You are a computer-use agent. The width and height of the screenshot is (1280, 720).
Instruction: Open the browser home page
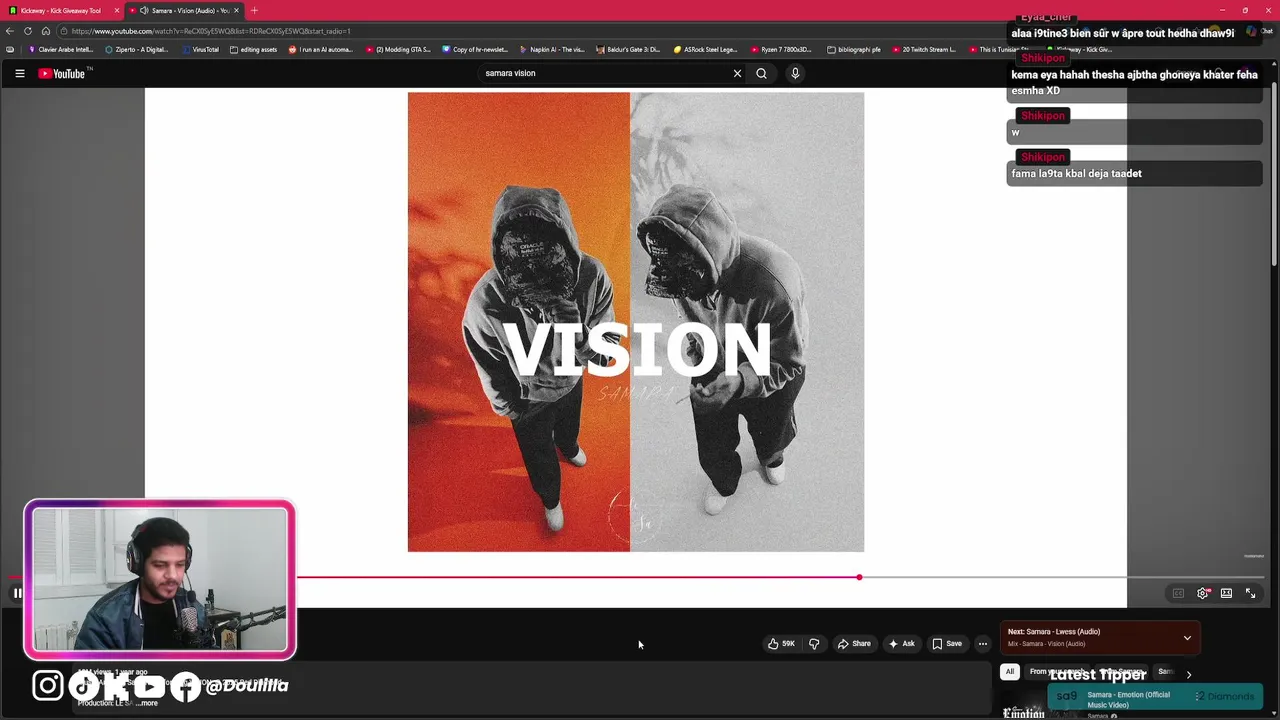point(45,31)
